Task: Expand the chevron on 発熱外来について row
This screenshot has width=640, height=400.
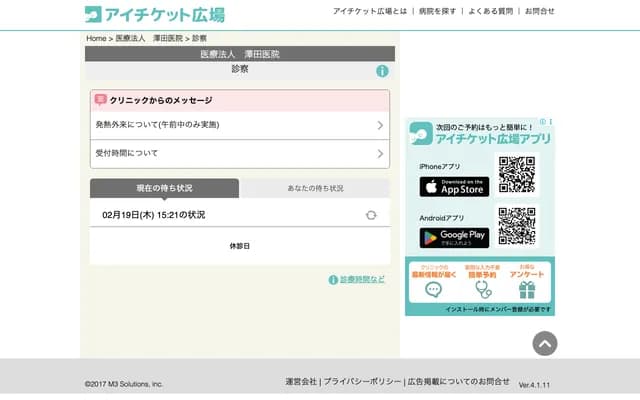Action: click(380, 125)
